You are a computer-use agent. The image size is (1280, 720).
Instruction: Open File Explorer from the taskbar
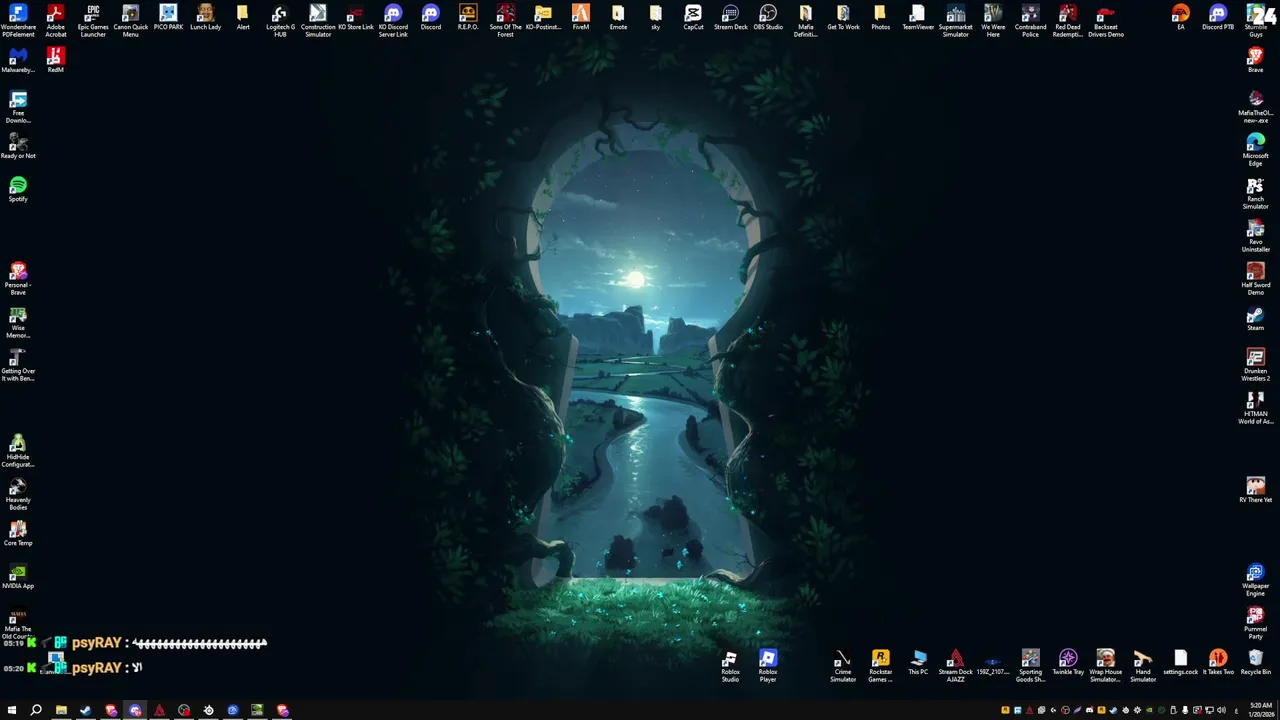pos(61,710)
